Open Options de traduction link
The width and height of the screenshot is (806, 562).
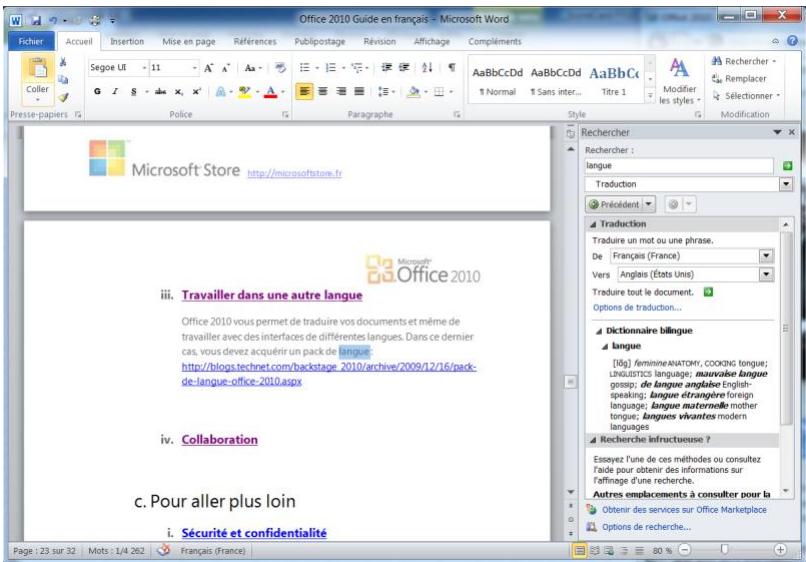point(637,307)
